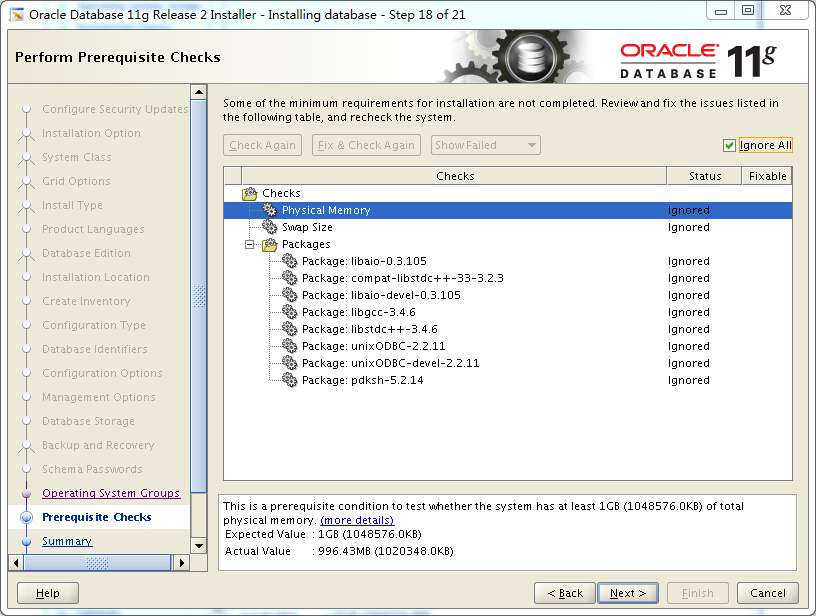Click the Cancel button
The image size is (816, 616).
(768, 593)
